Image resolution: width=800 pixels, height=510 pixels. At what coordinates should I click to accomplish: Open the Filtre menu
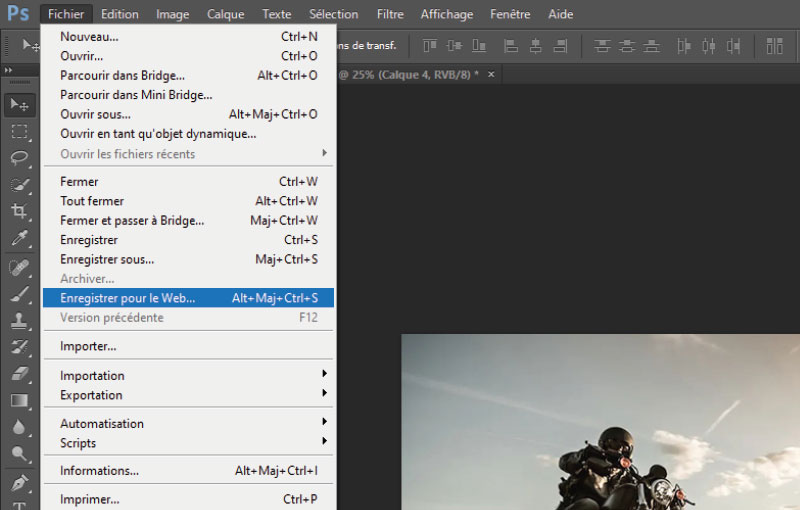tap(390, 14)
